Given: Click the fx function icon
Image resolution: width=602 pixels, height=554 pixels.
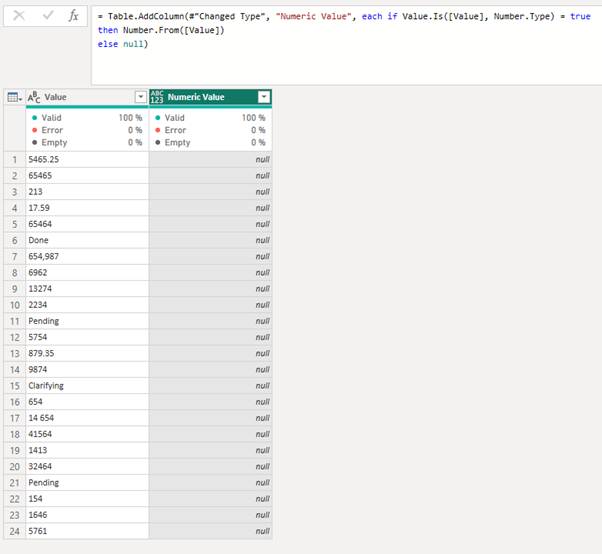Looking at the screenshot, I should [x=73, y=16].
